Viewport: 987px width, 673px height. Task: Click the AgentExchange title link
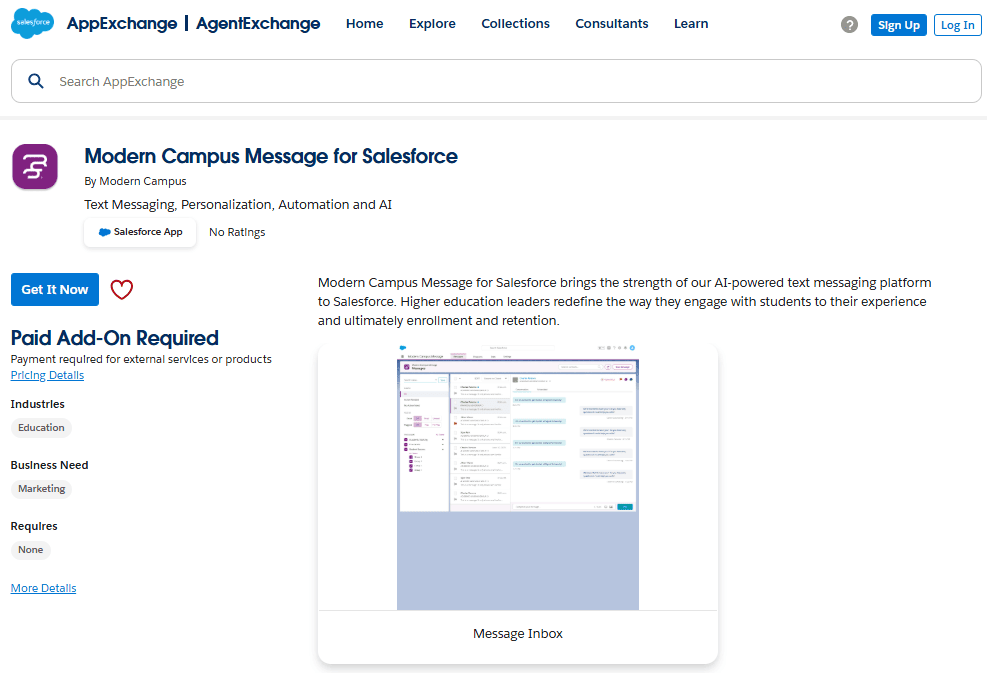pos(258,24)
